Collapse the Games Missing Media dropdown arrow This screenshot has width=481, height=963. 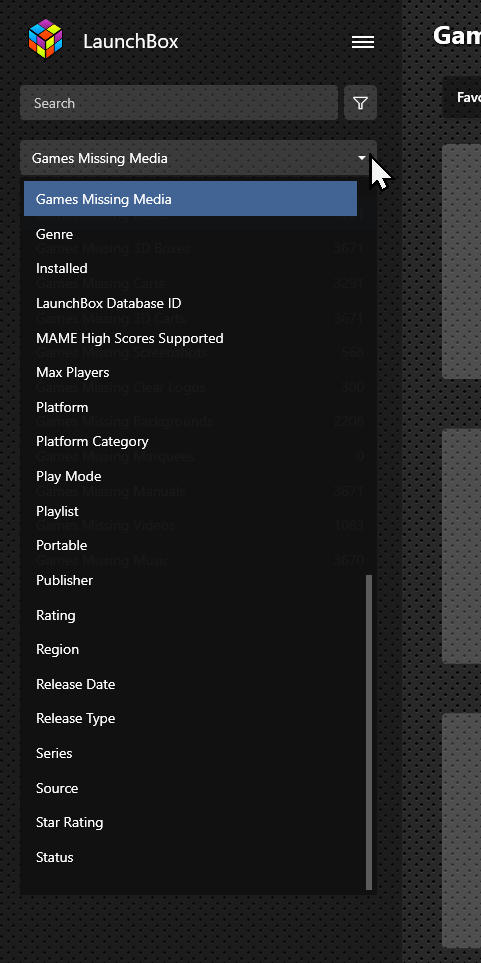pyautogui.click(x=362, y=158)
